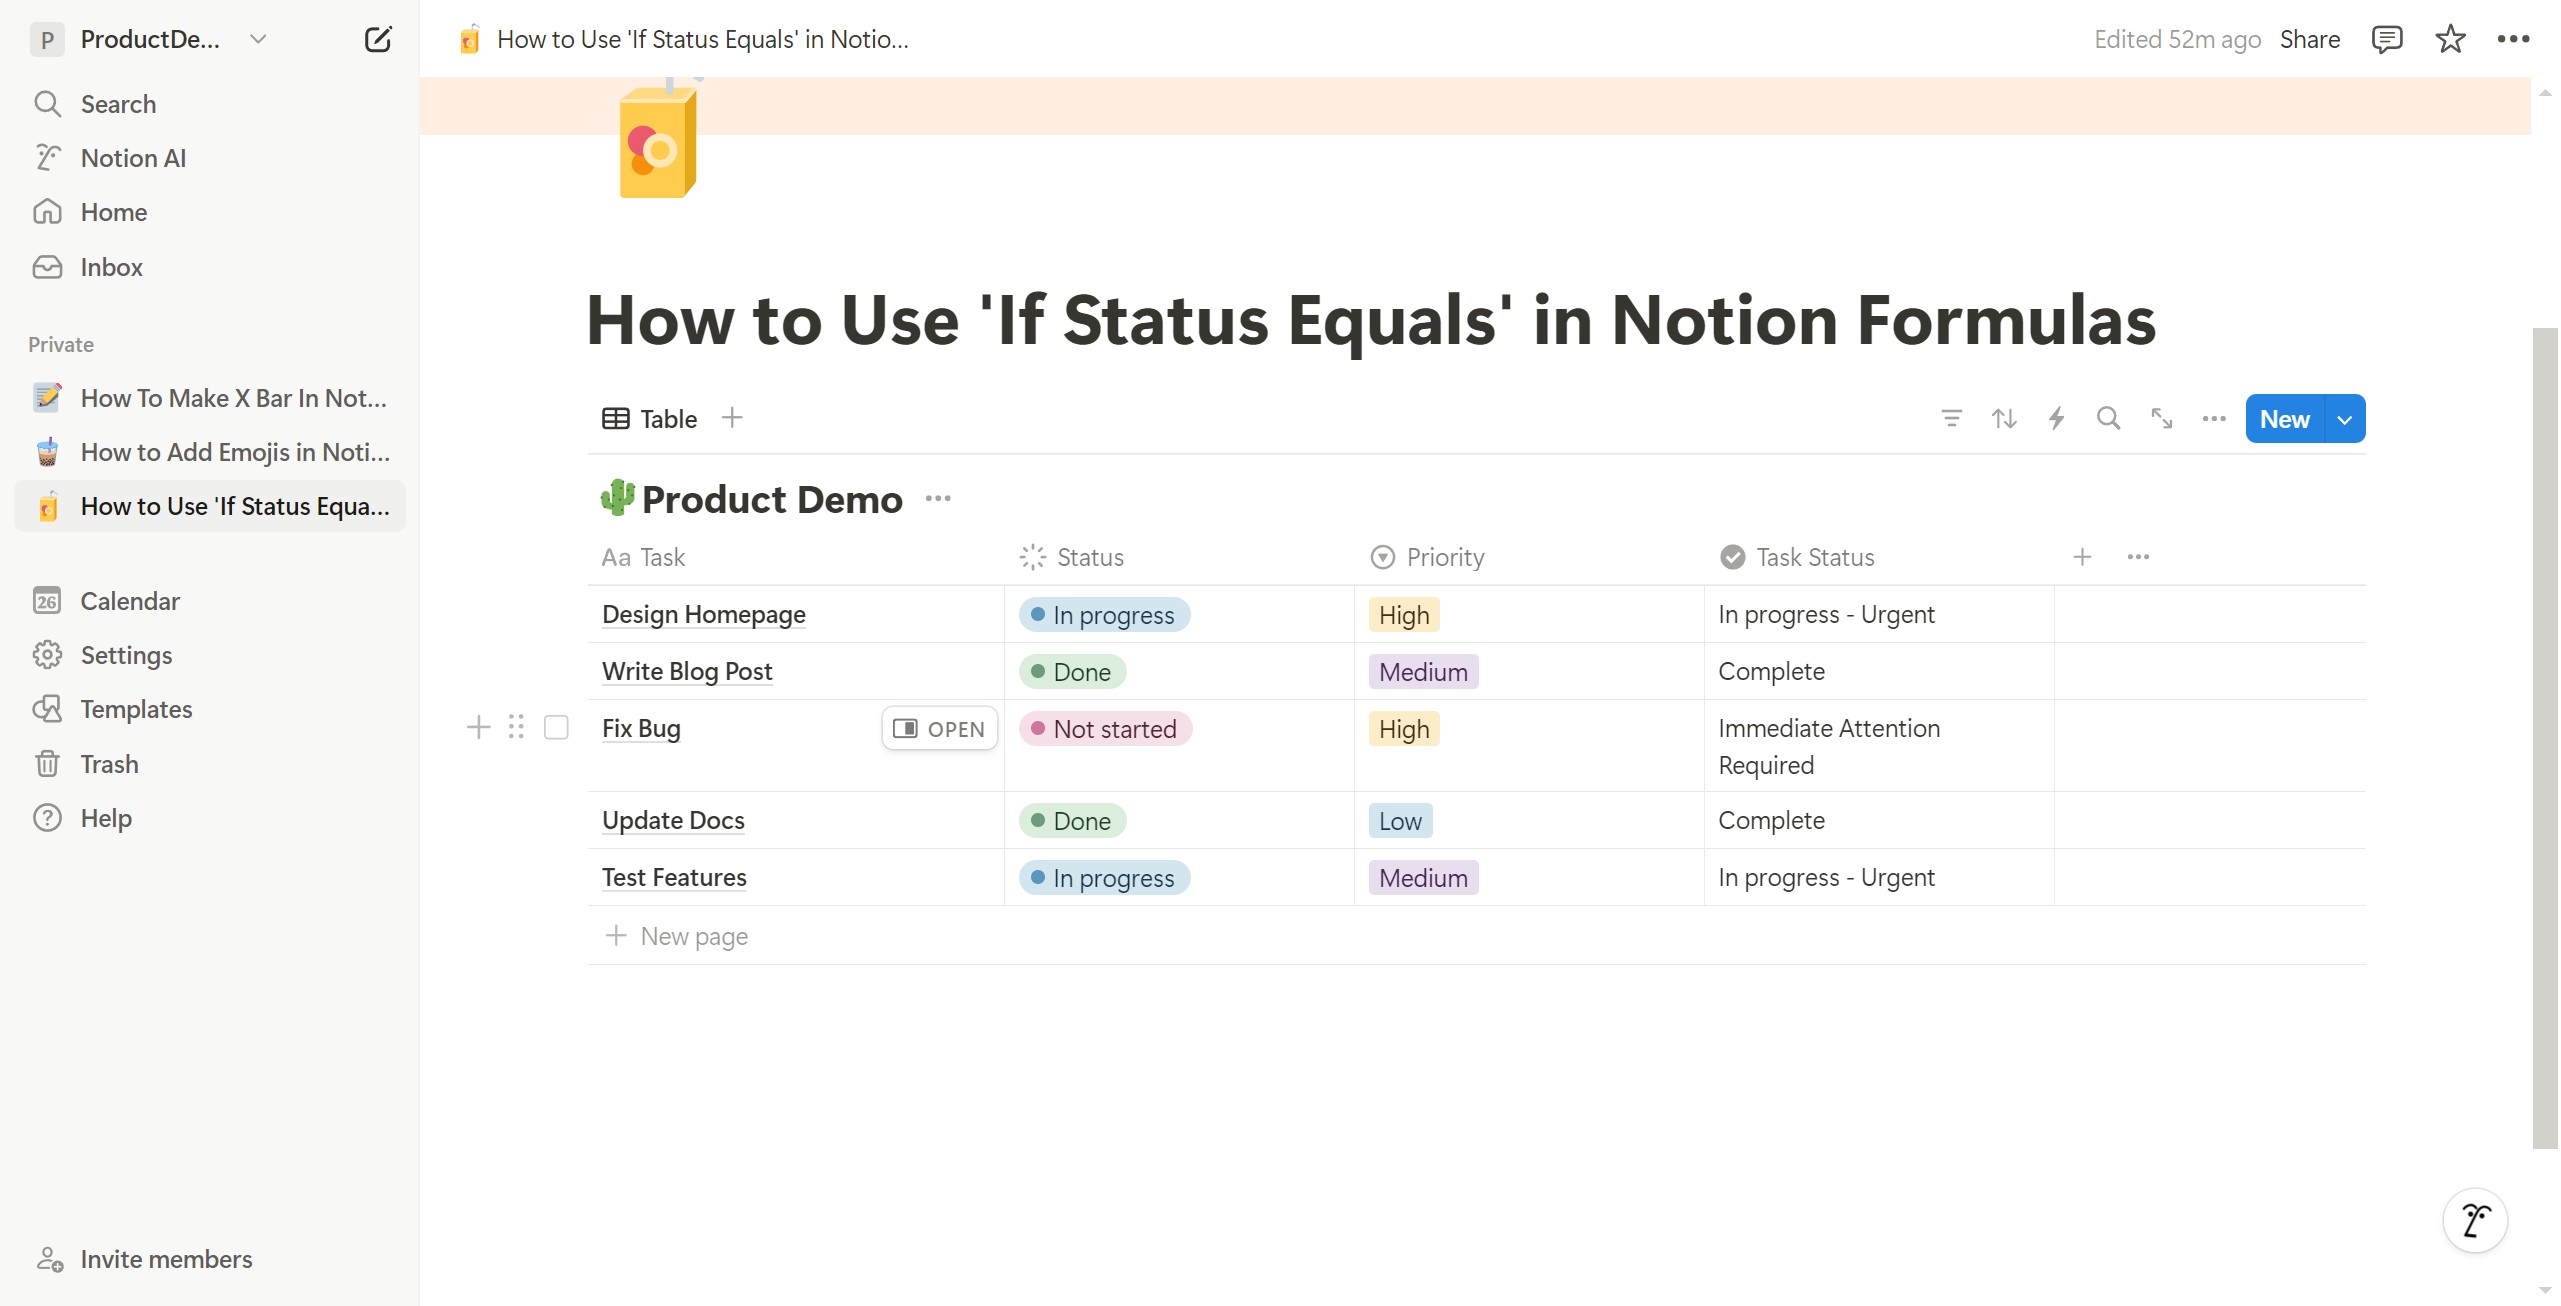
Task: Open How To Make X Bar page
Action: [210, 398]
